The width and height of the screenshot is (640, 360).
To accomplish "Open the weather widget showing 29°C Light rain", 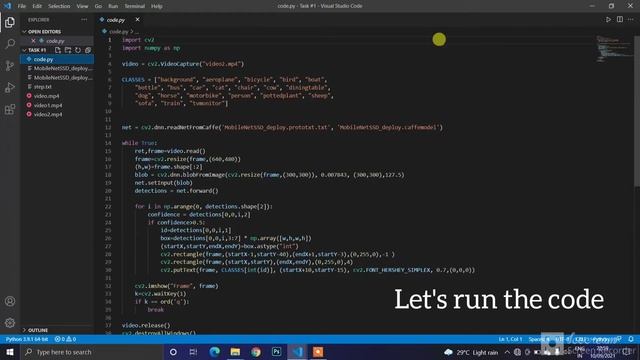I will click(x=471, y=352).
